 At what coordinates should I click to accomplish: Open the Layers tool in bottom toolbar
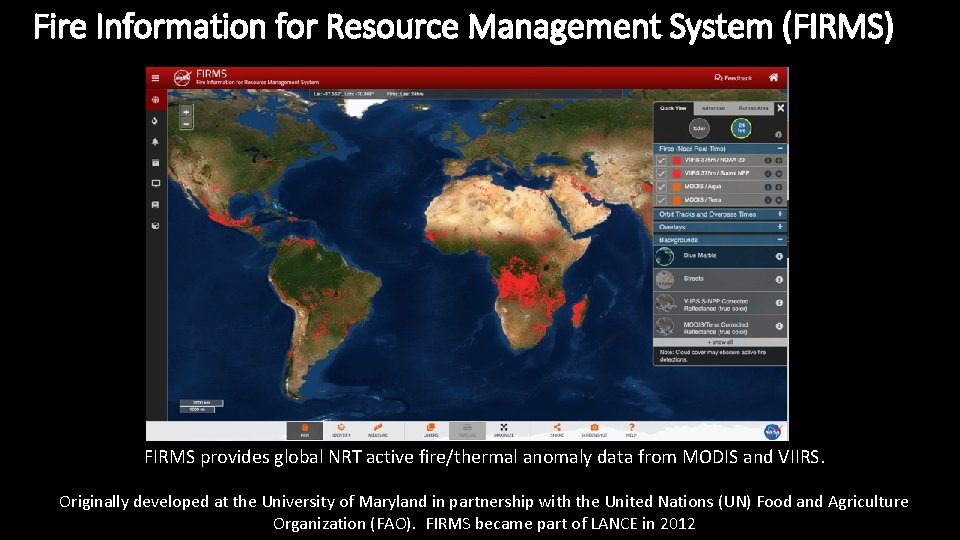[x=431, y=430]
